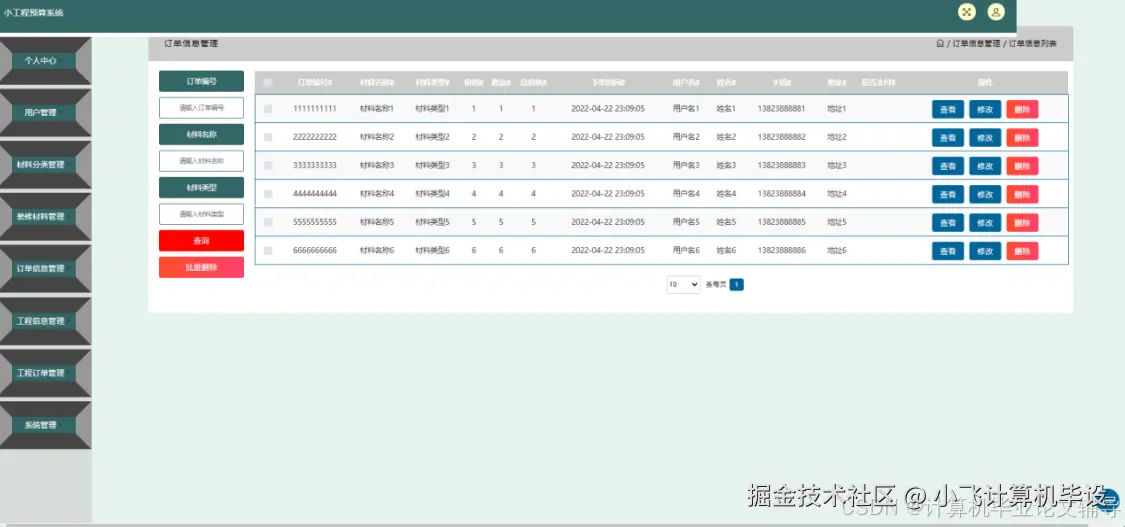
Task: Check the row for order 2222222222
Action: (268, 137)
